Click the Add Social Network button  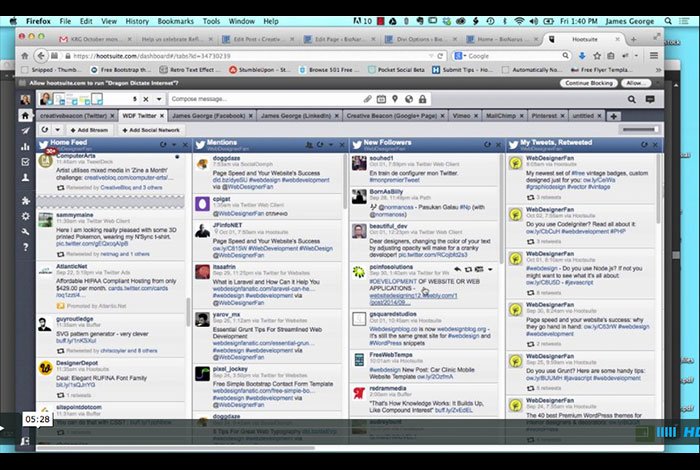(x=151, y=130)
